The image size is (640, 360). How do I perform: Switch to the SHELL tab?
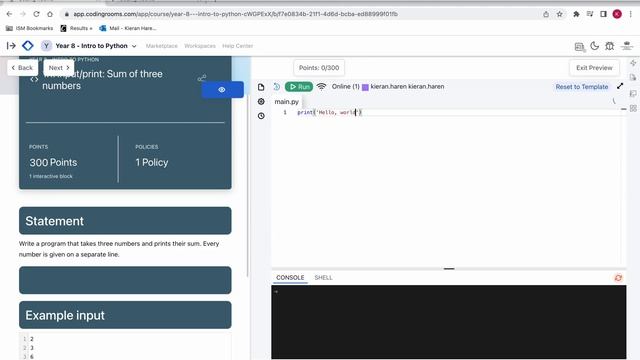[x=323, y=278]
